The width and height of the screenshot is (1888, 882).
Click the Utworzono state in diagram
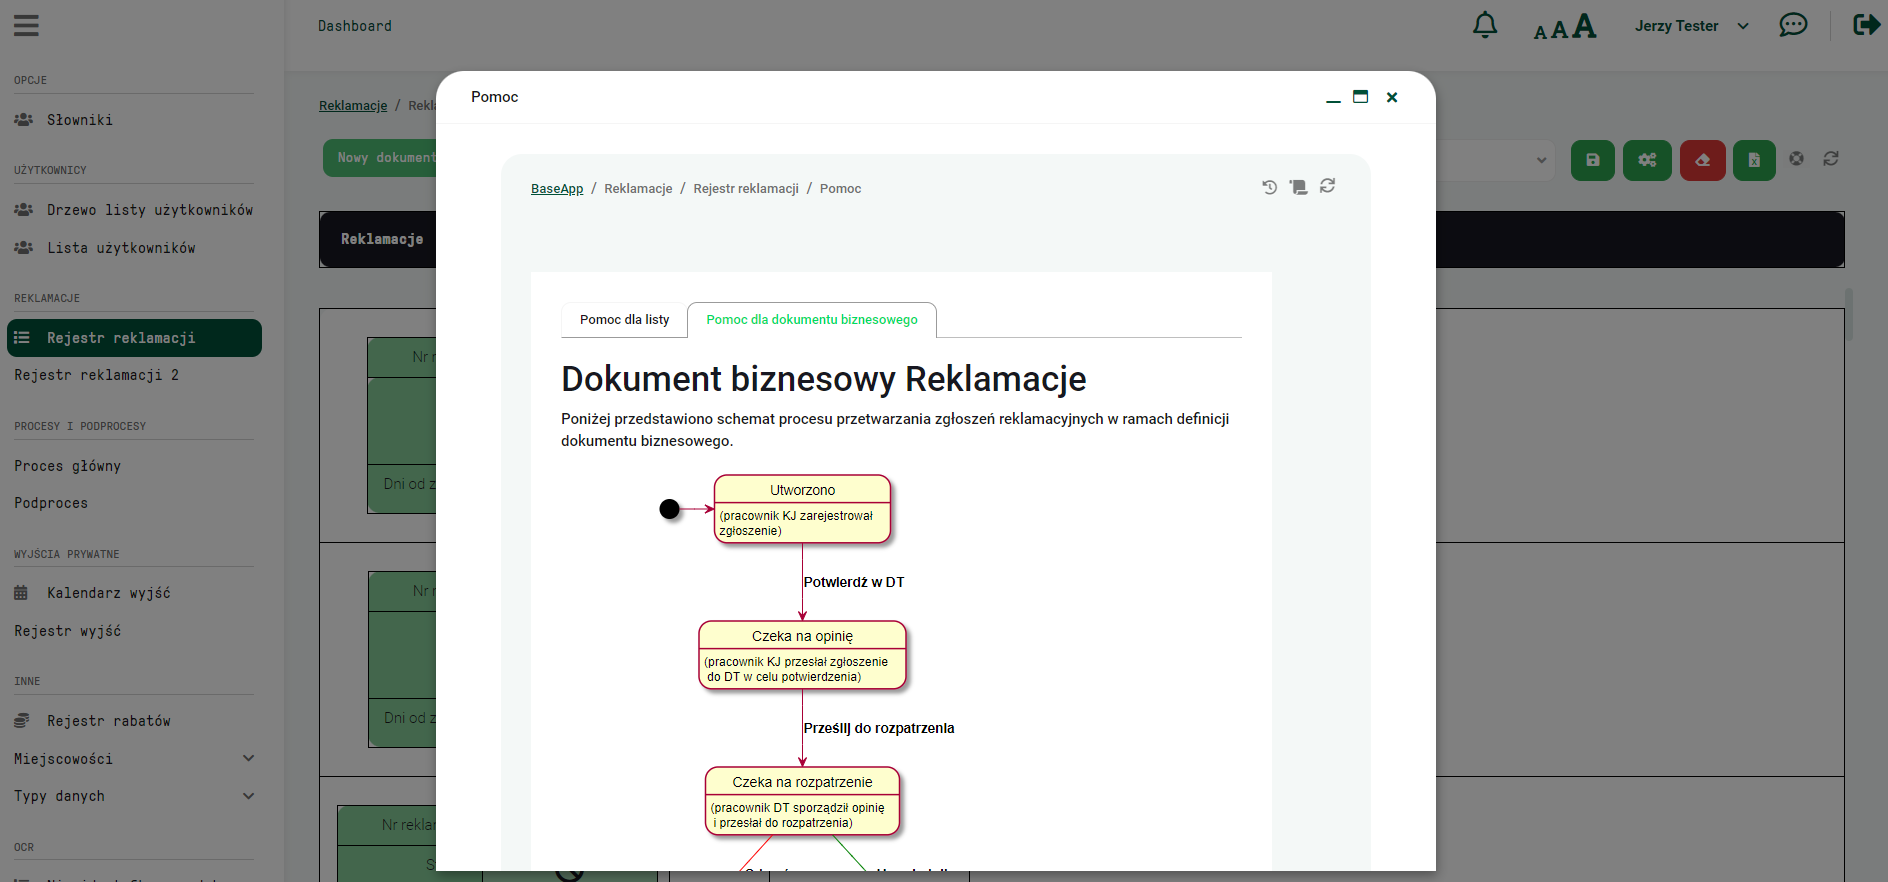point(802,490)
